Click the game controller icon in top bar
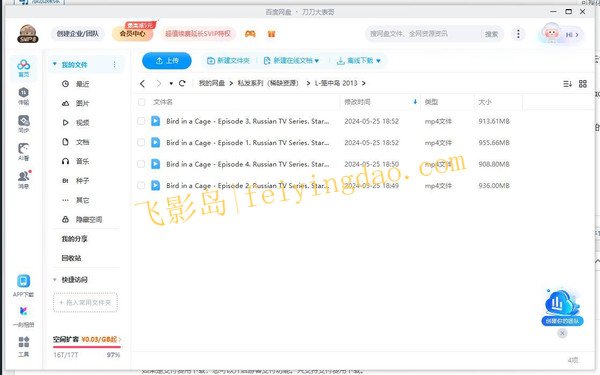 pos(250,34)
